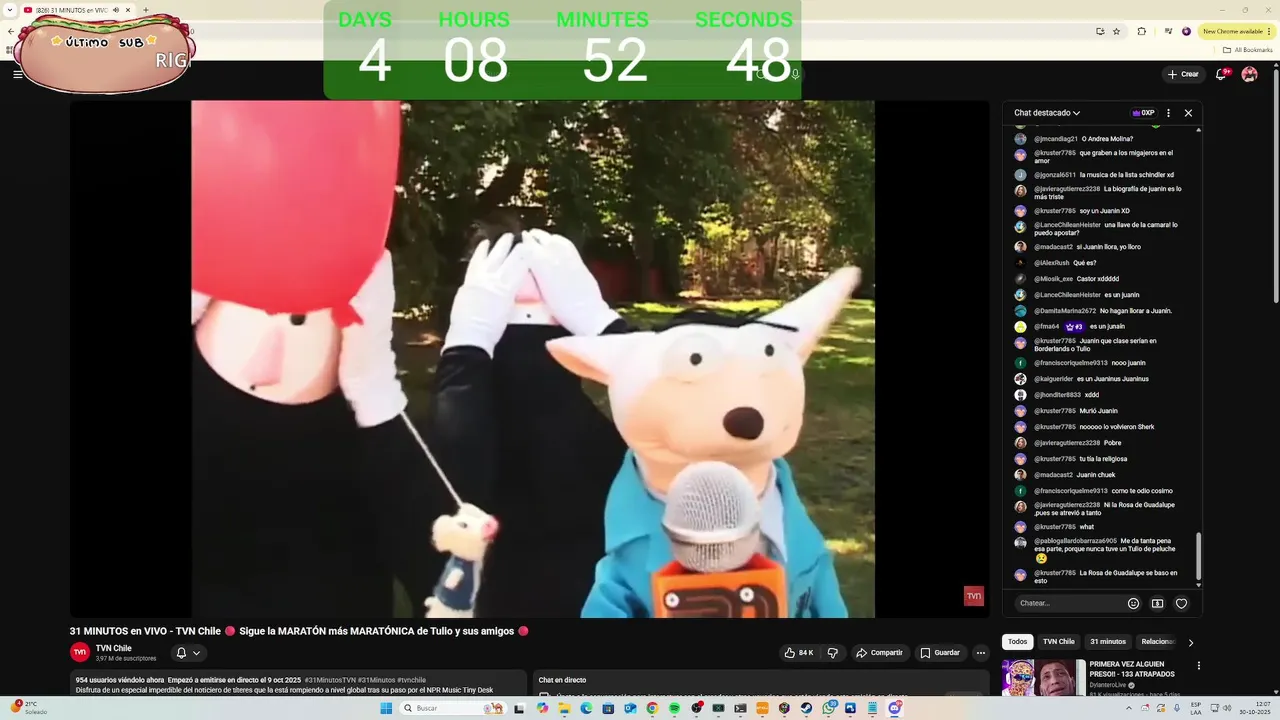Open the taskbar weather widget showing 21°C
Image resolution: width=1280 pixels, height=720 pixels.
point(28,708)
